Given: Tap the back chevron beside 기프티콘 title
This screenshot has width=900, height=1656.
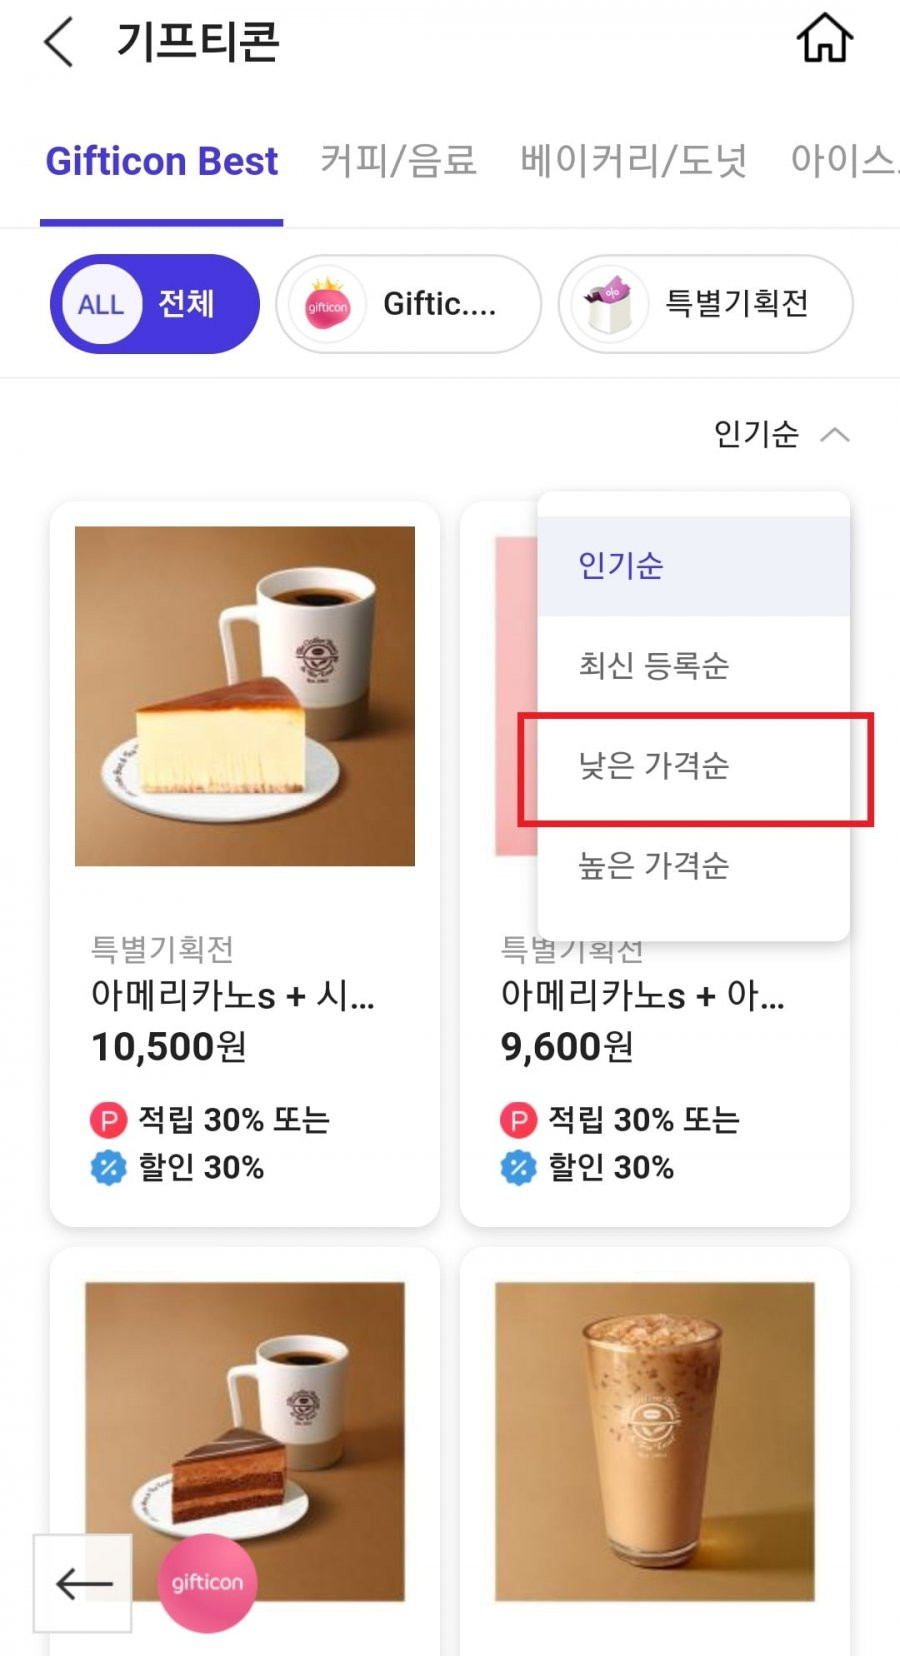Looking at the screenshot, I should pyautogui.click(x=59, y=43).
